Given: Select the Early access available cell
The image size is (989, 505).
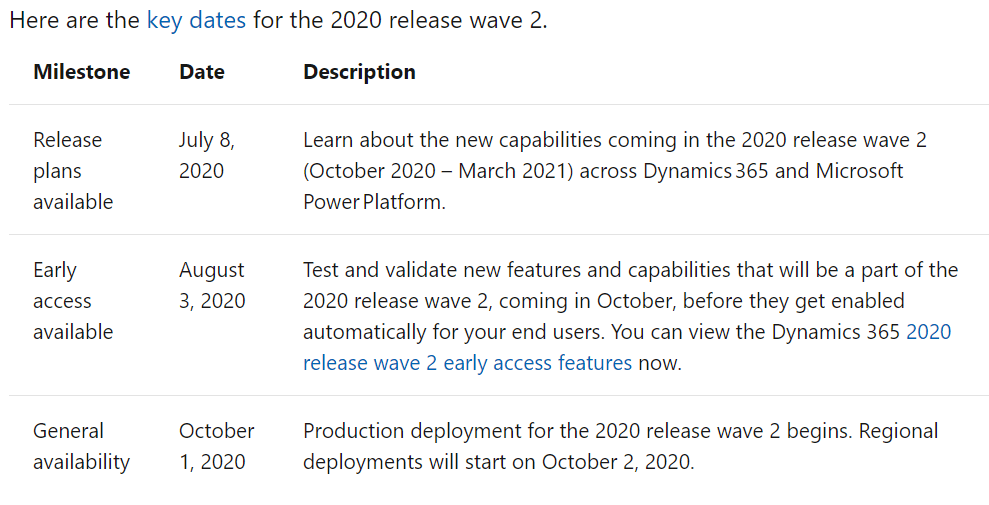Looking at the screenshot, I should [73, 301].
